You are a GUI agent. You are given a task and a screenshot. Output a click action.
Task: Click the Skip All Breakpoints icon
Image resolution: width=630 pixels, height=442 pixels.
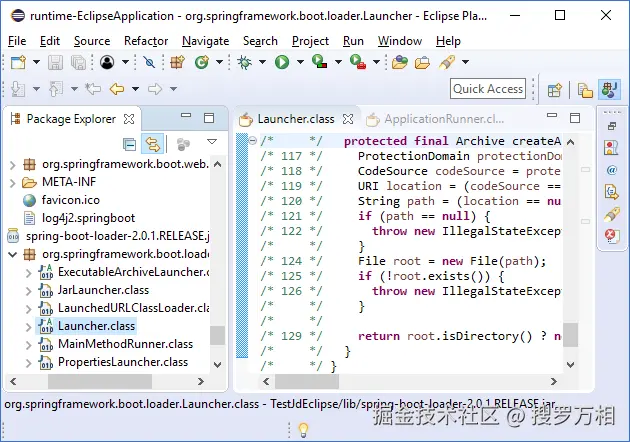coord(149,62)
